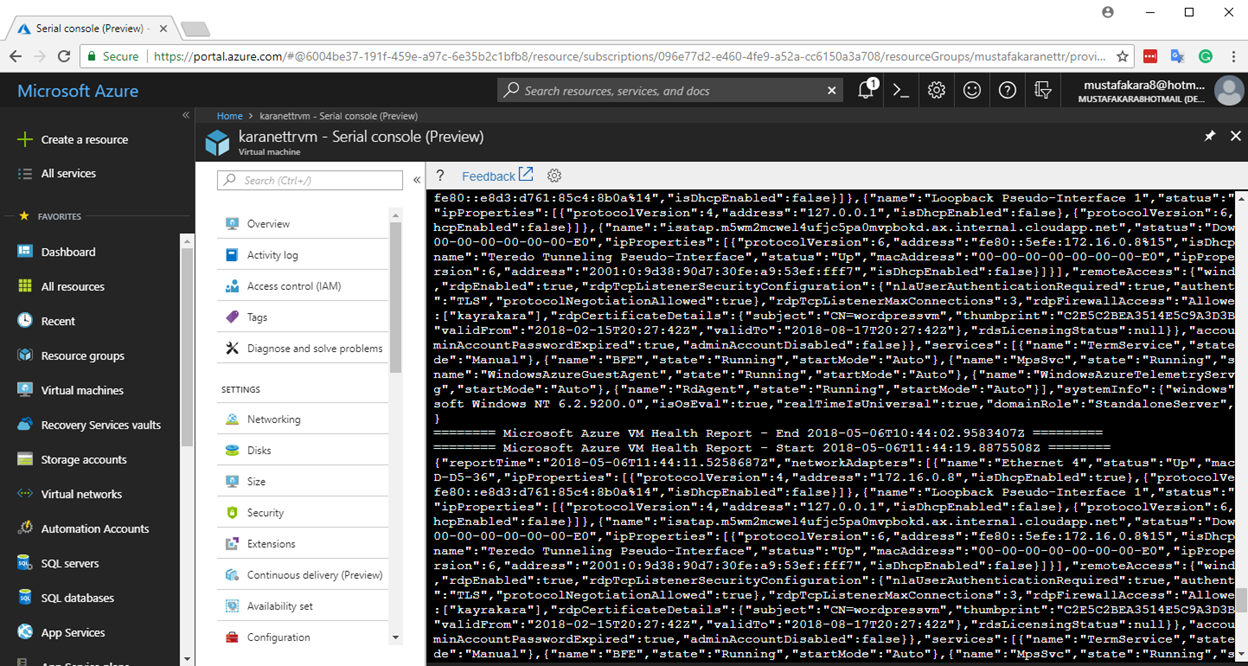This screenshot has width=1248, height=666.
Task: Bookmark this page with the star
Action: coord(1123,57)
